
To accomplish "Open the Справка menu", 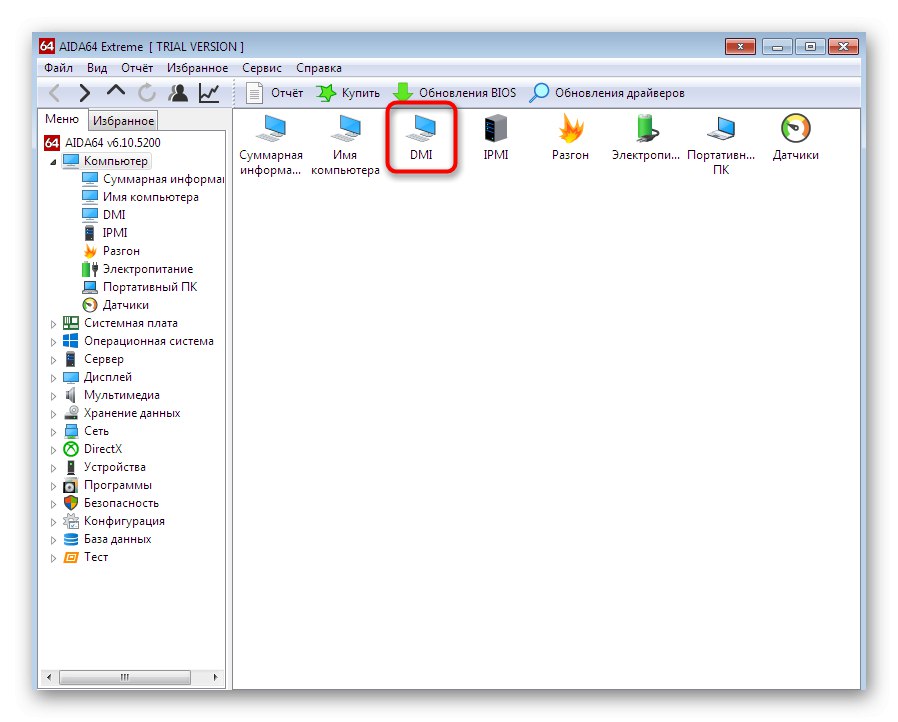I will (x=319, y=68).
